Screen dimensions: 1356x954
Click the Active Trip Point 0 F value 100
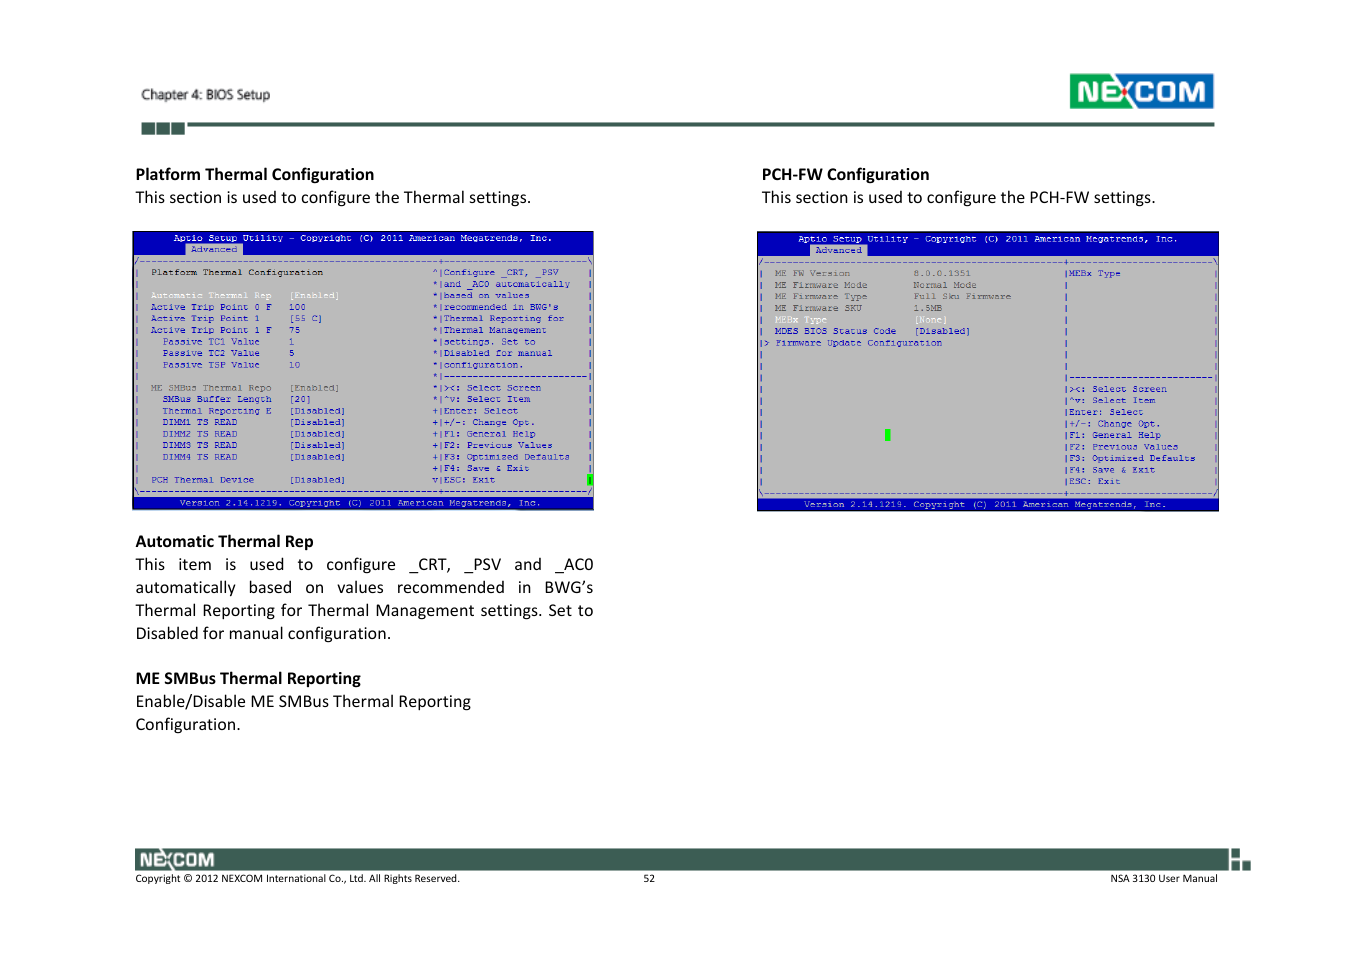298,308
